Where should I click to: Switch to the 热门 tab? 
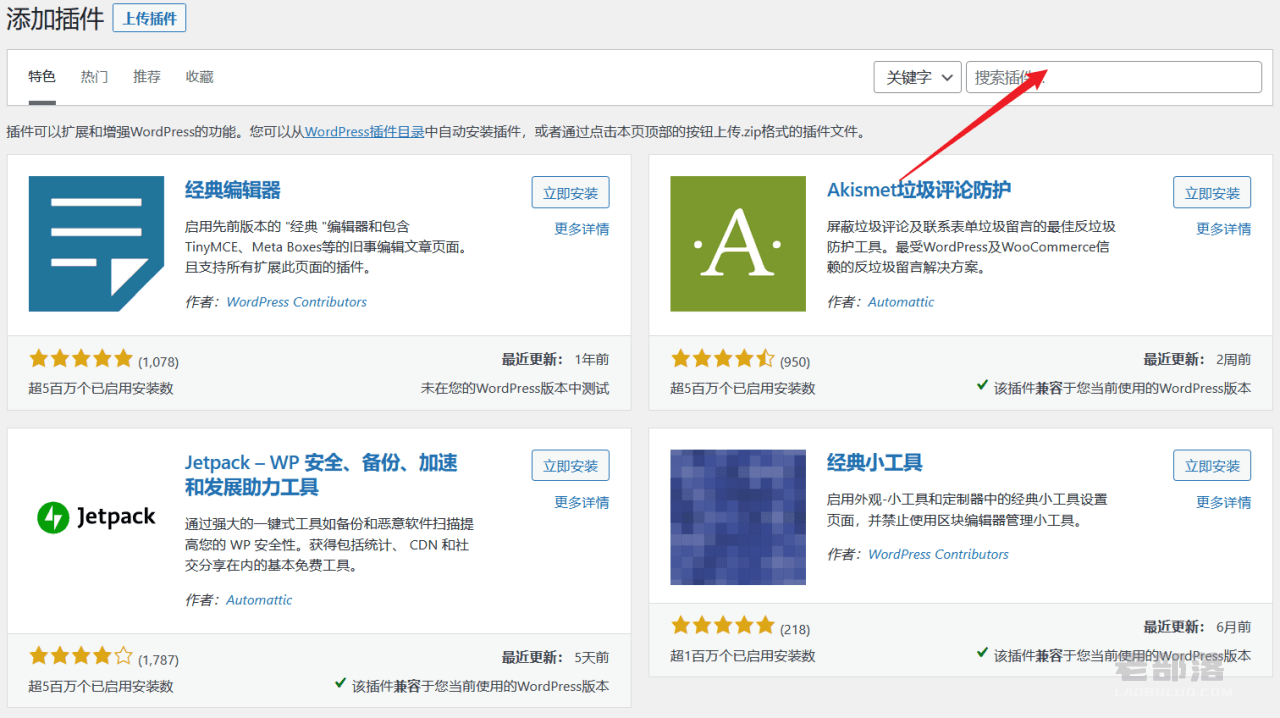point(94,77)
